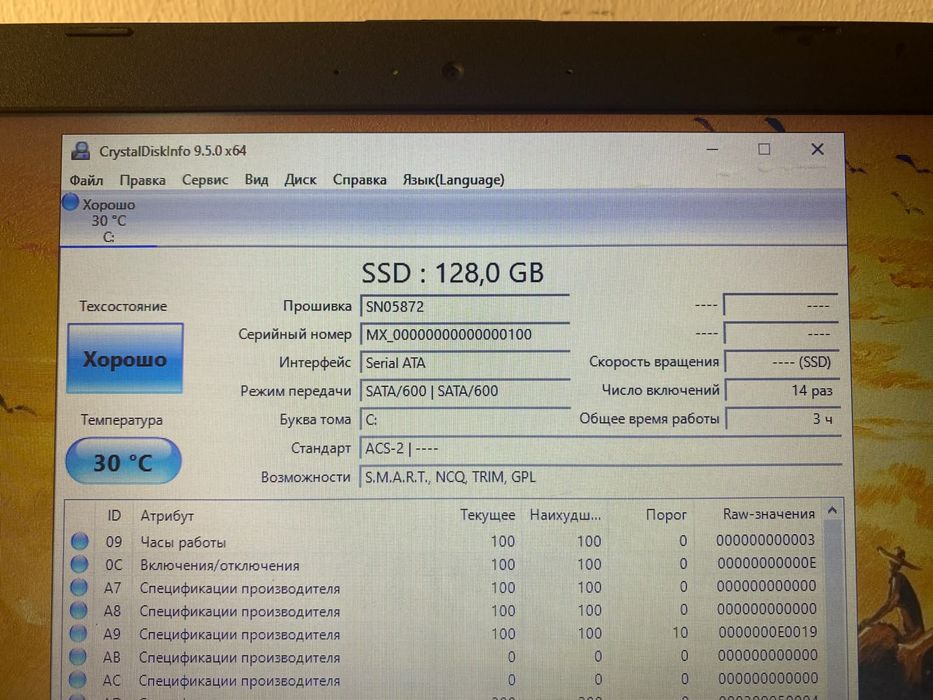Click the SSD : 128,0 GB heading

[452, 273]
